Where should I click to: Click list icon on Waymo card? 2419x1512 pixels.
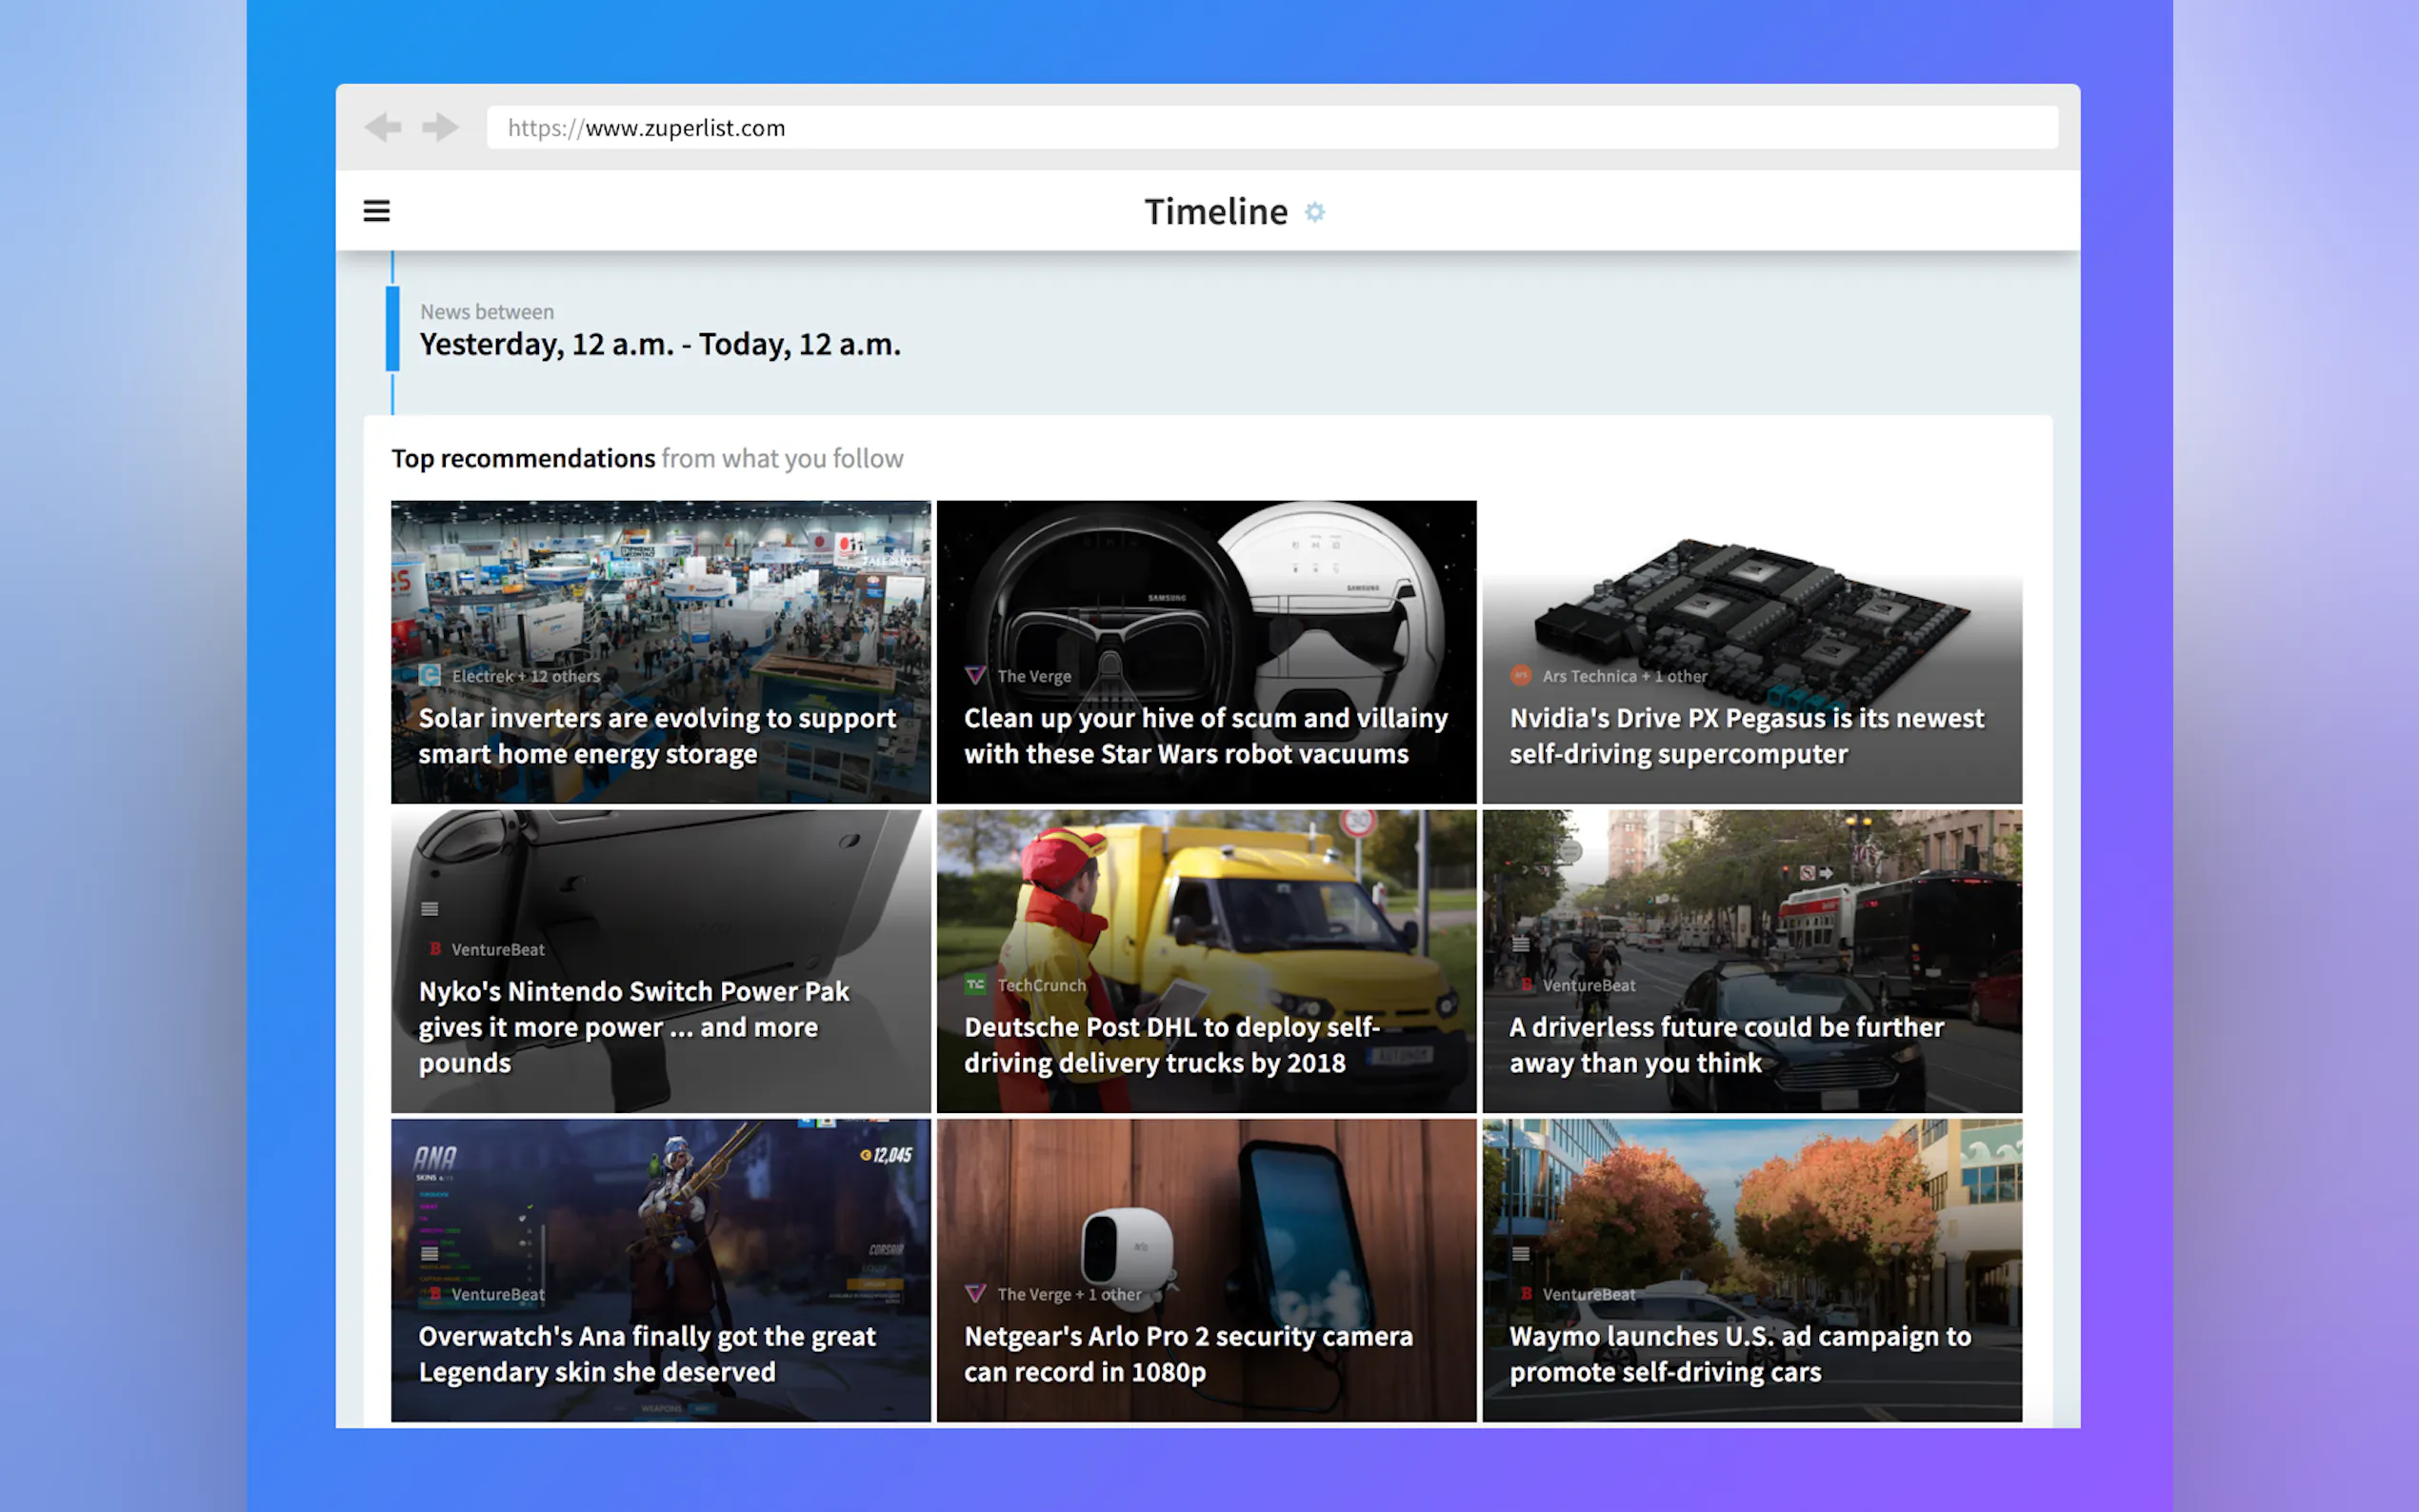(x=1521, y=1253)
